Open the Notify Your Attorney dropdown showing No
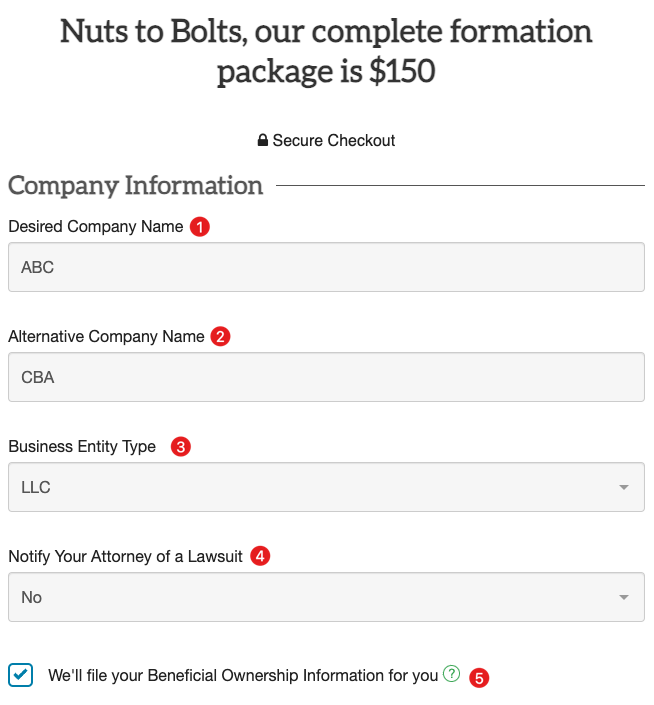Screen dimensions: 654x705 326,597
